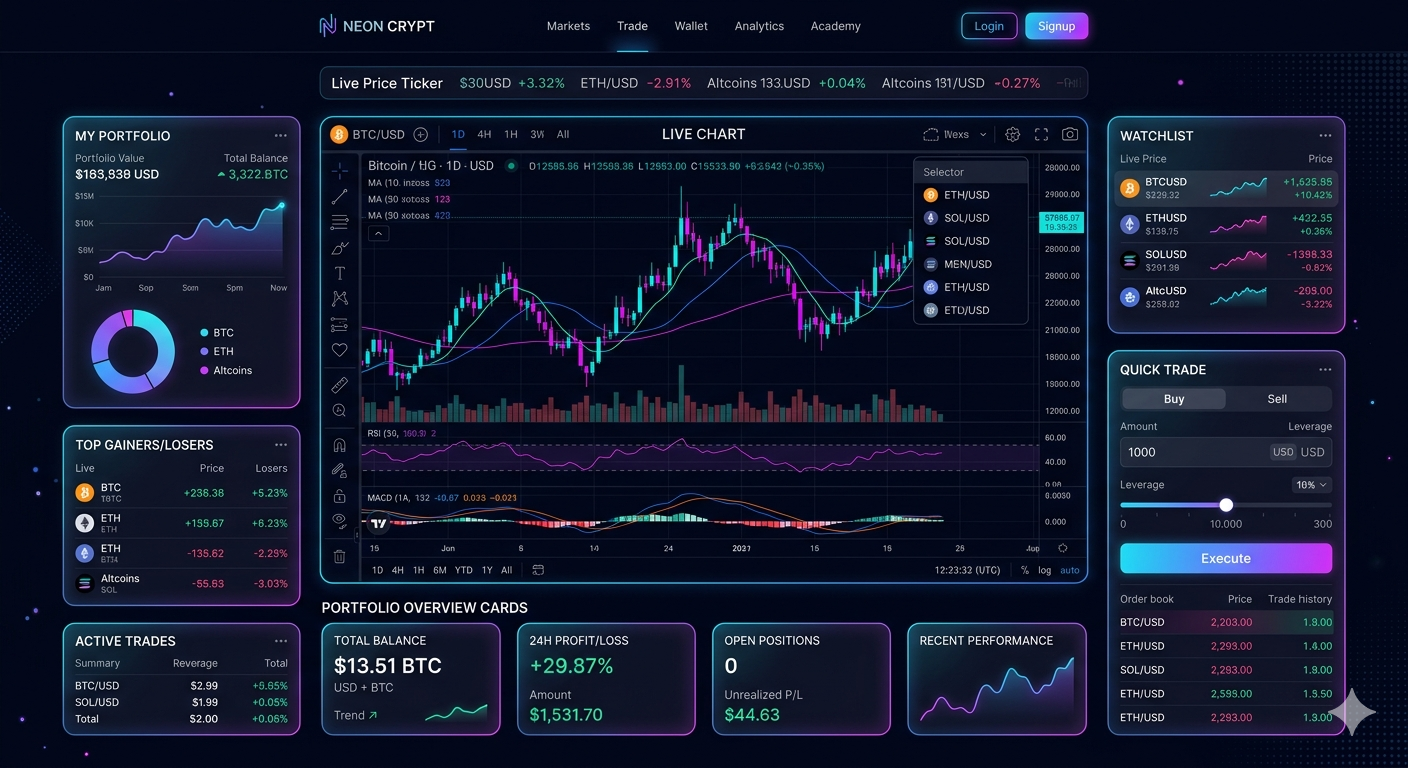Enable the magnet snap tool

340,446
